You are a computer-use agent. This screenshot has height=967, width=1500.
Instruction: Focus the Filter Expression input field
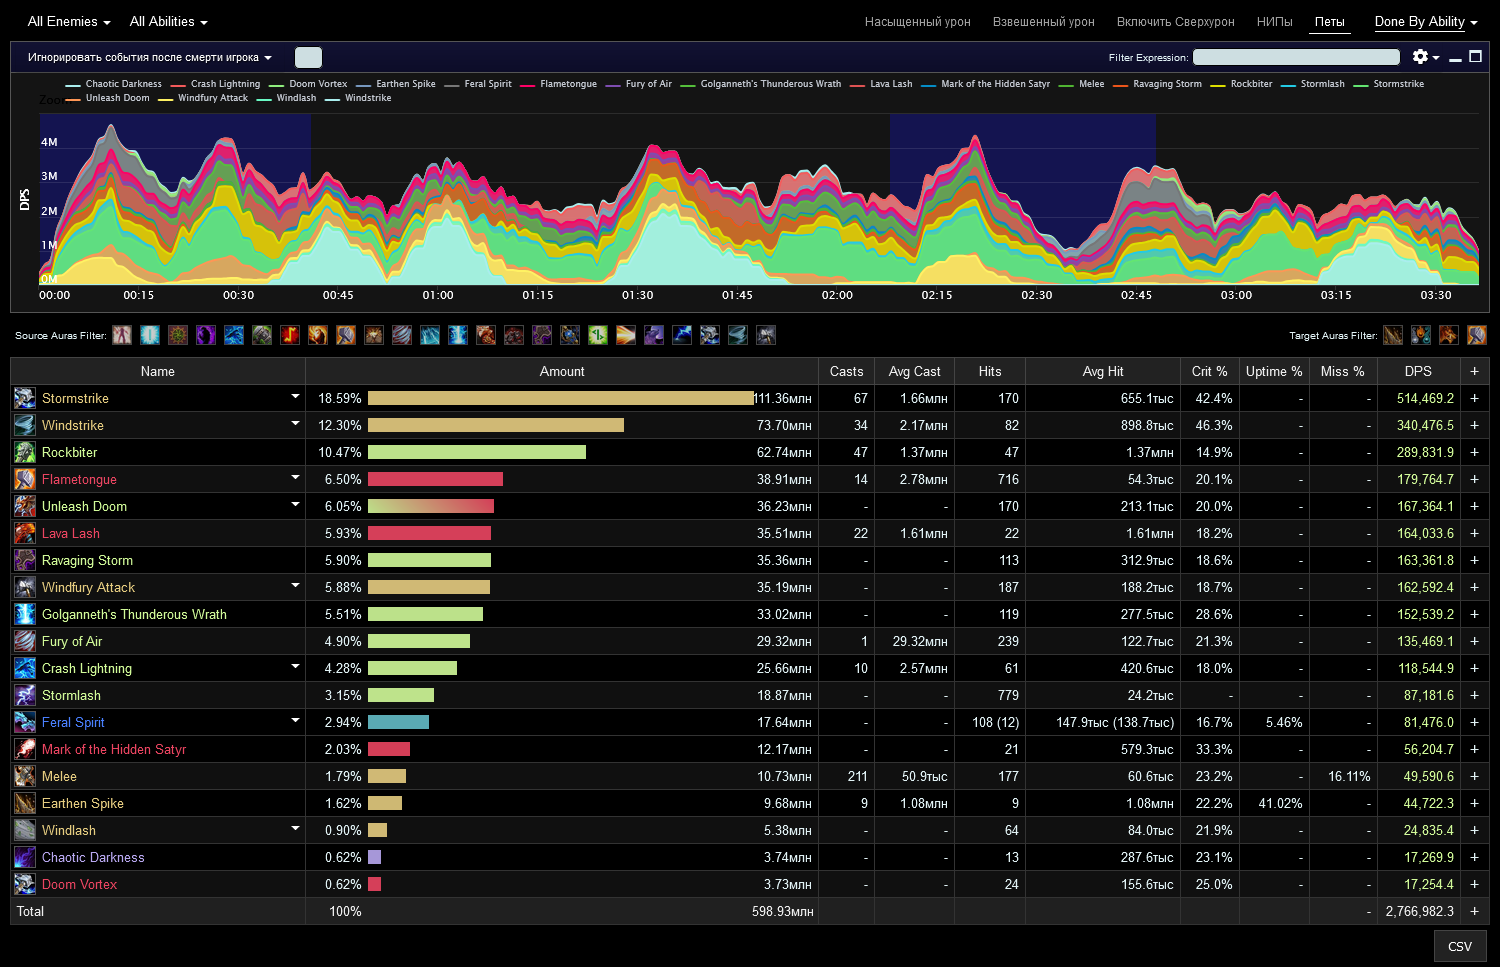click(x=1296, y=57)
